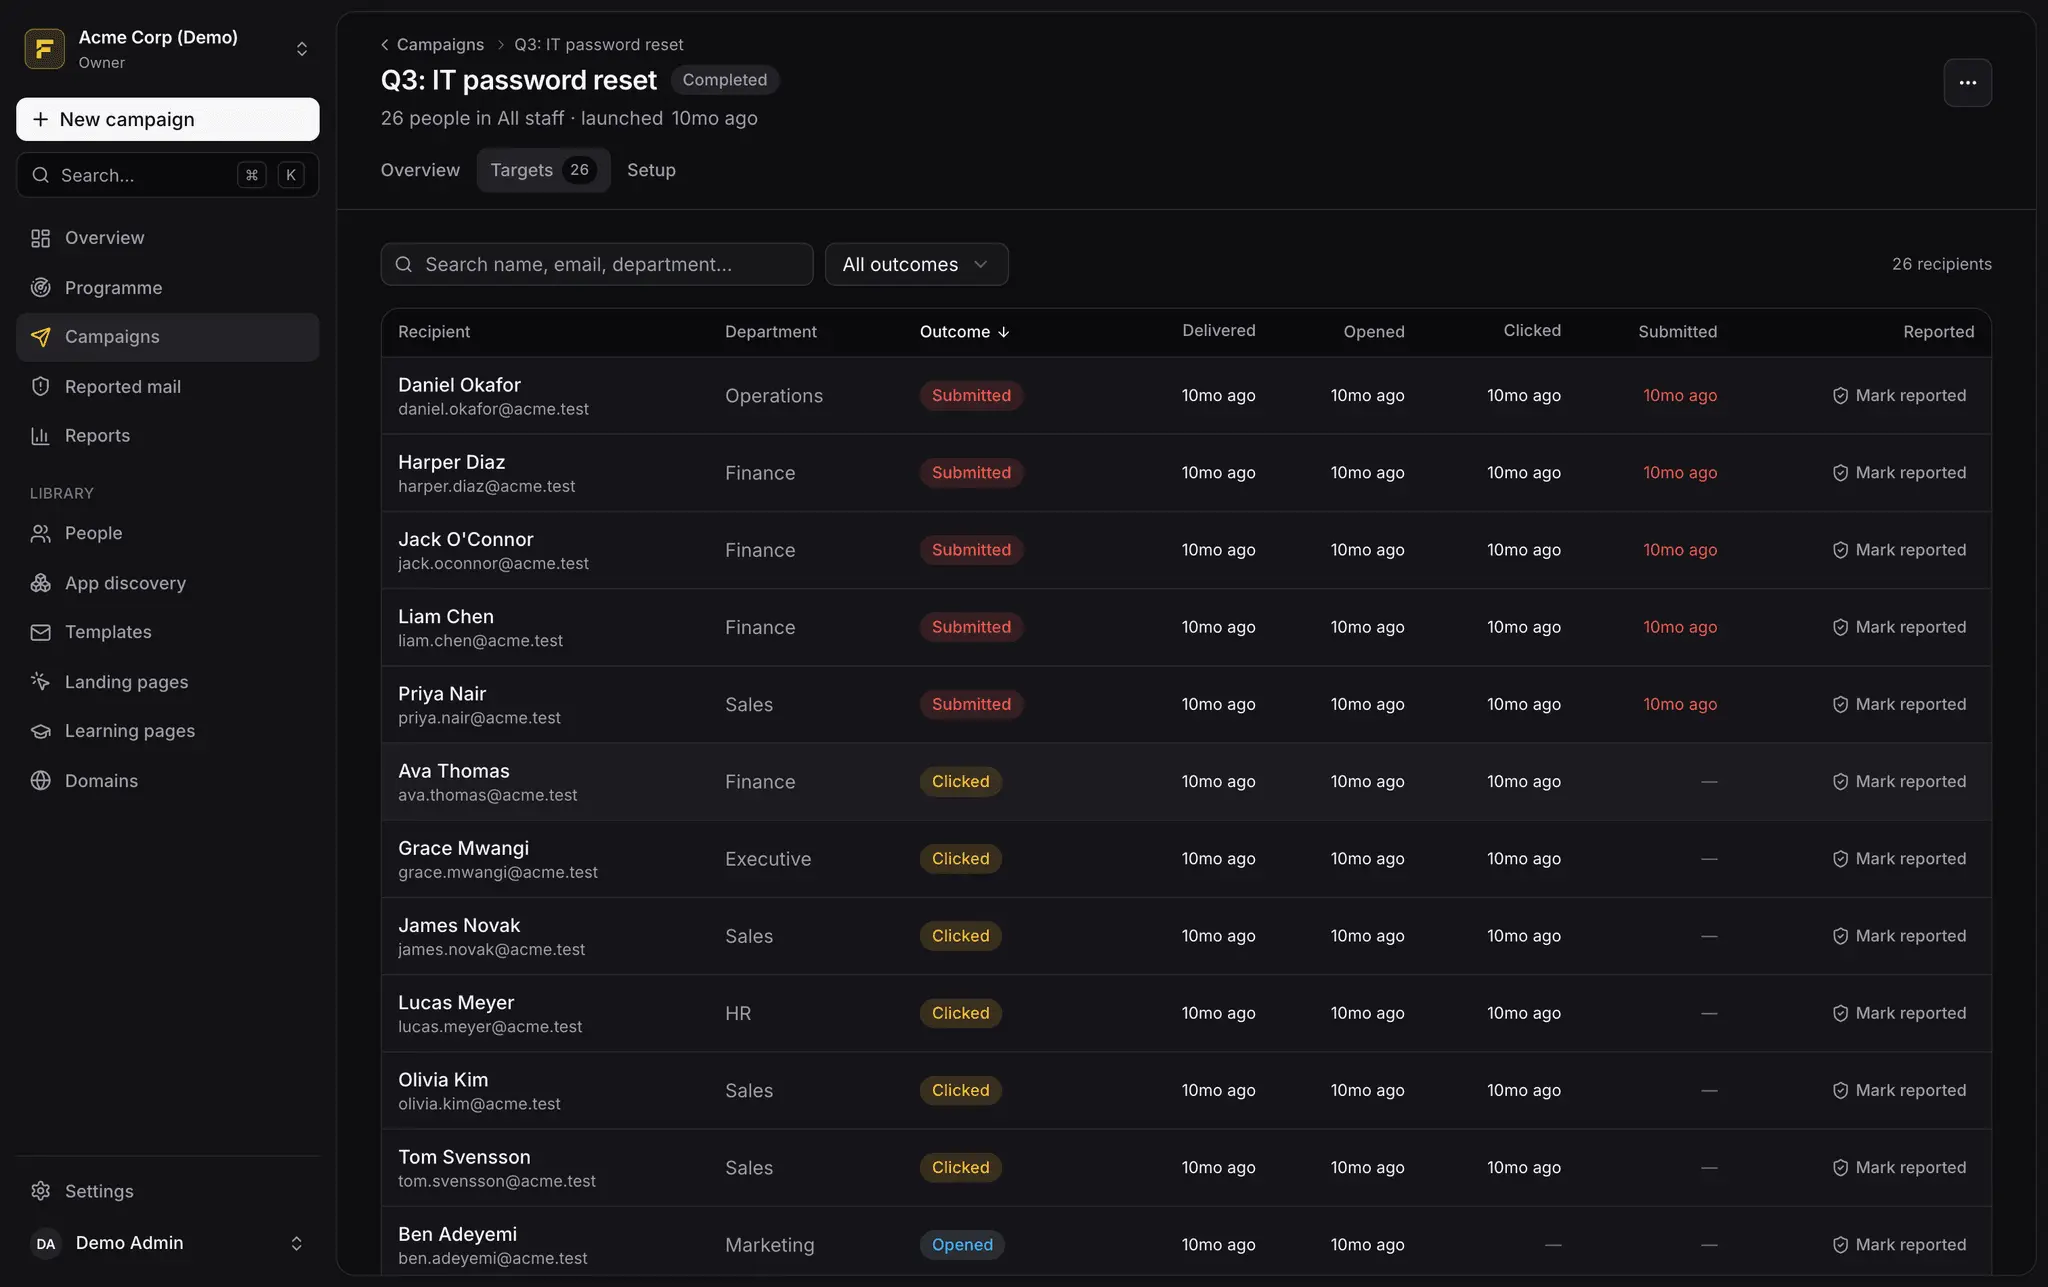Open Settings gear icon

click(x=40, y=1191)
